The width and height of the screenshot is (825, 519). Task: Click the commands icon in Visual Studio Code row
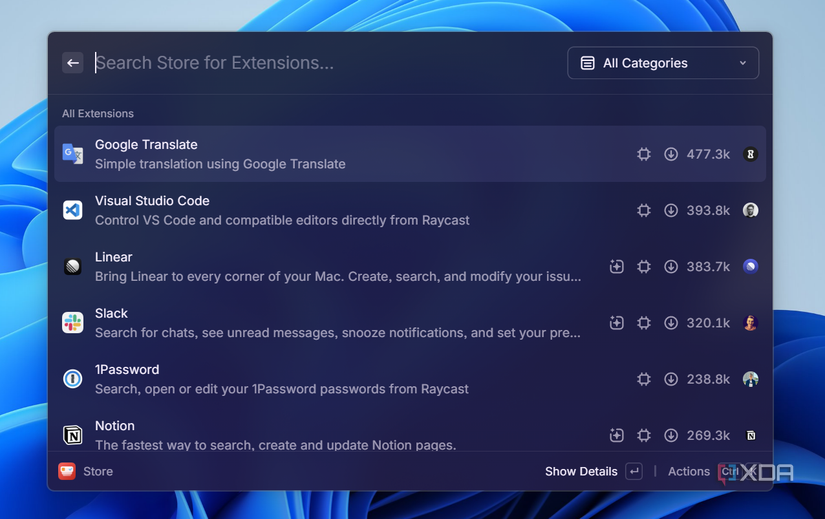(643, 211)
